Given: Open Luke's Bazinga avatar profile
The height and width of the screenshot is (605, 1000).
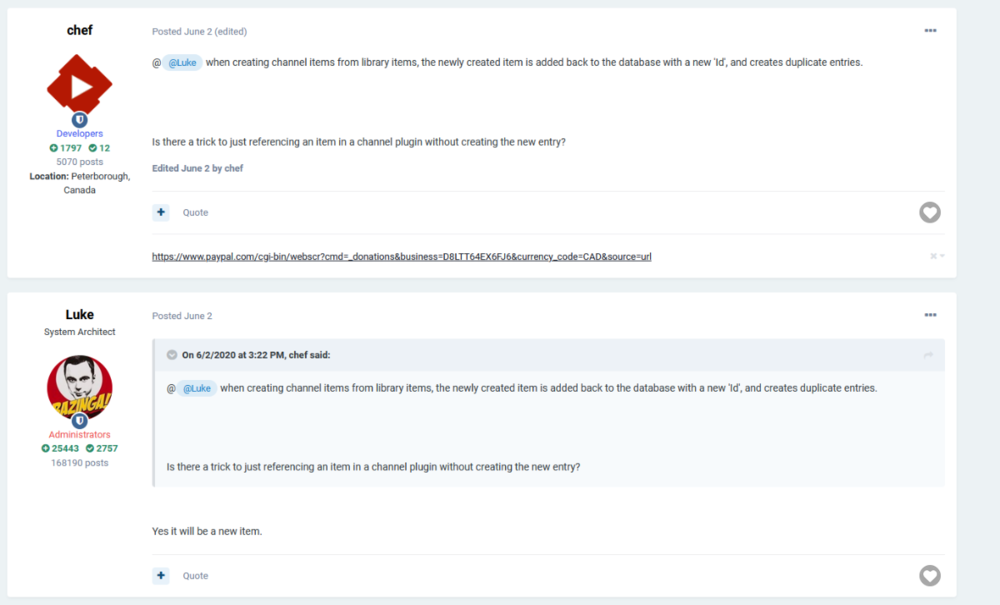Looking at the screenshot, I should pos(80,386).
